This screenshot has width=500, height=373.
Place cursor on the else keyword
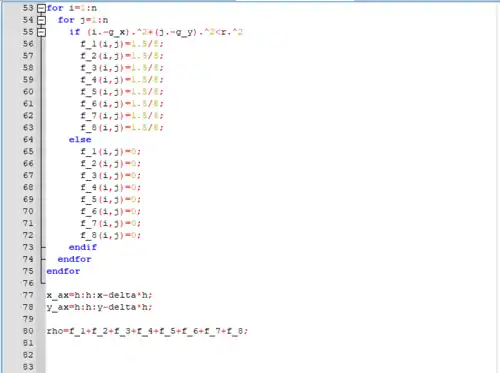80,140
